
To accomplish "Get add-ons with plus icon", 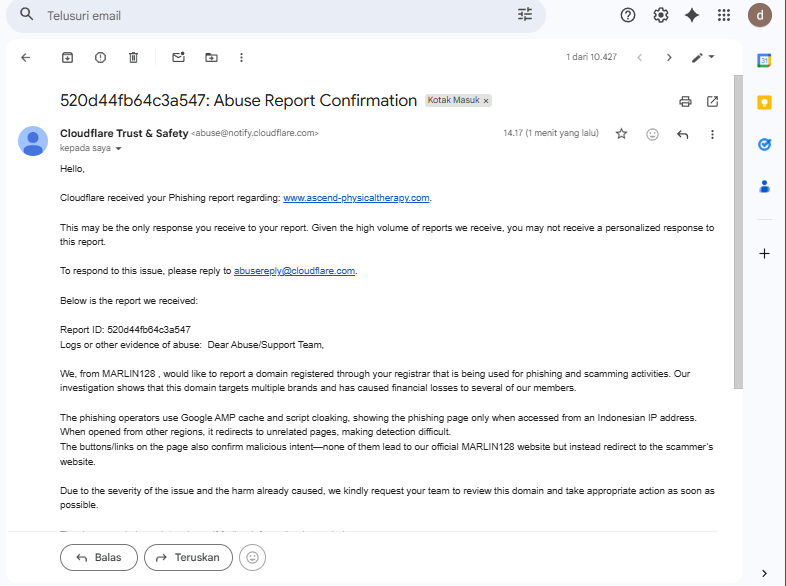I will [764, 254].
